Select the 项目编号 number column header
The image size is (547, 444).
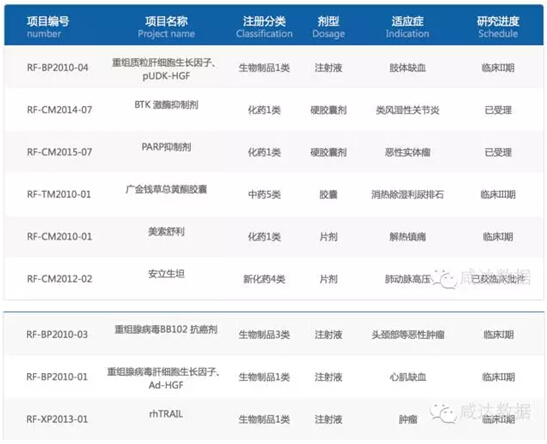click(x=48, y=27)
